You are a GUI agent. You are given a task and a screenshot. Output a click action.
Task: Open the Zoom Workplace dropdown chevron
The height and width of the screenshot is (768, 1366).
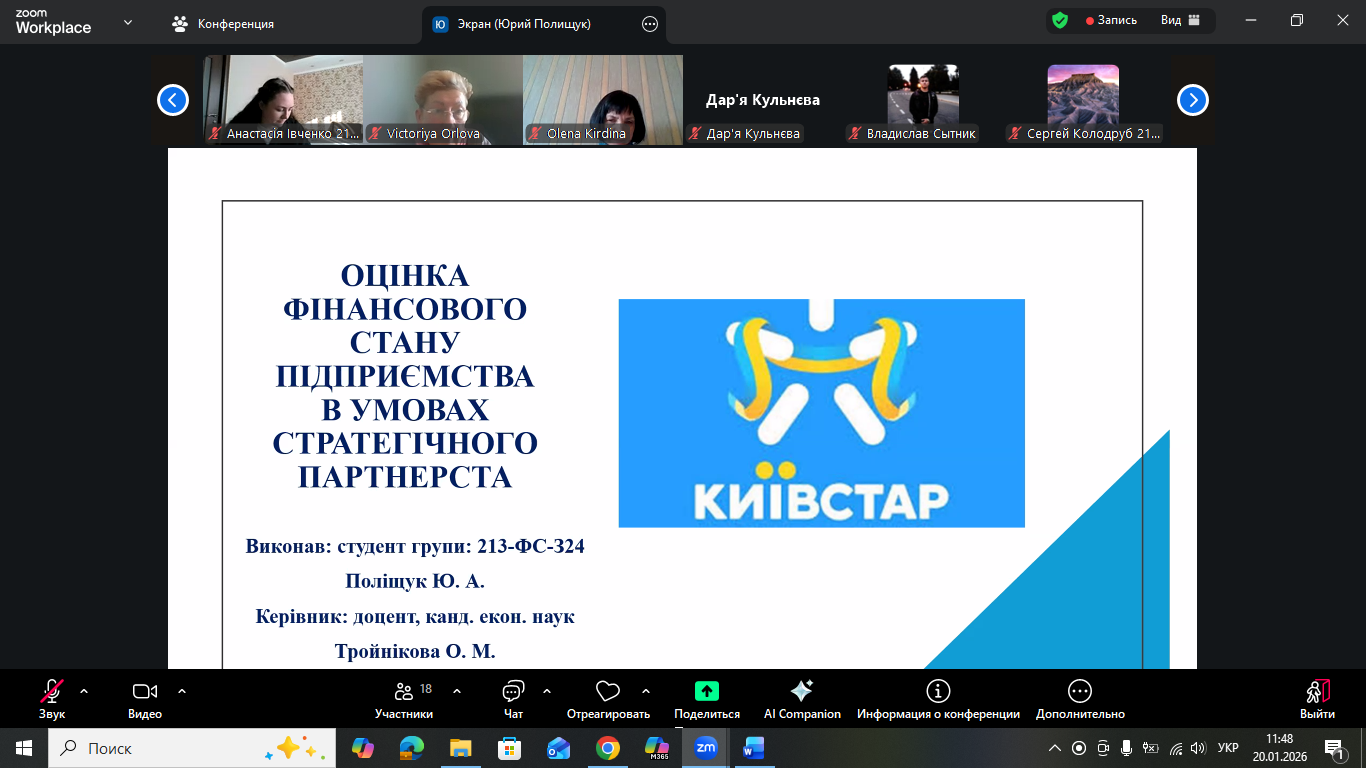127,22
